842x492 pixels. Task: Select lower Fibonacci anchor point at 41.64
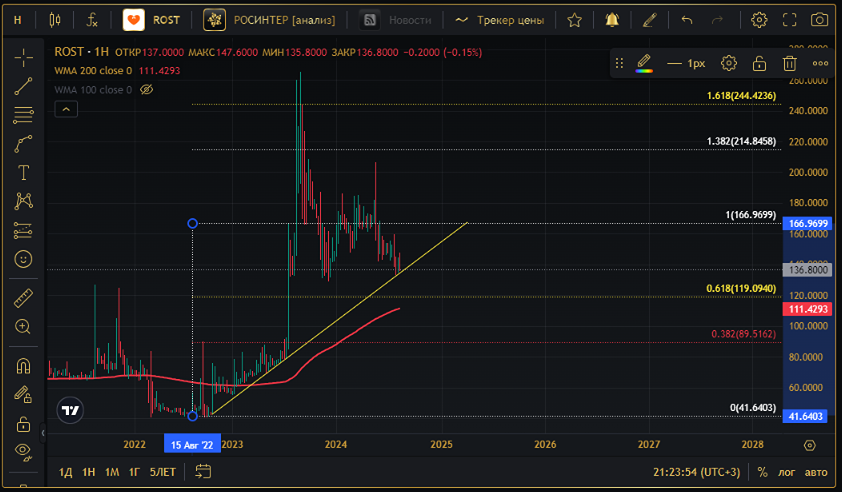[192, 416]
